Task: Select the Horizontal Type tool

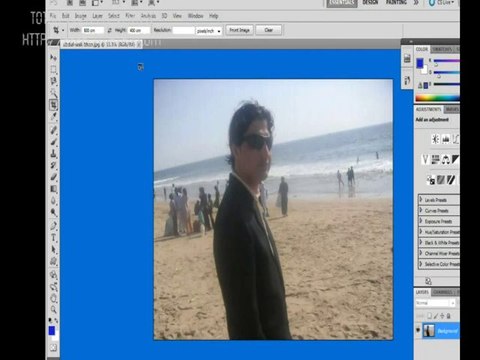Action: (53, 238)
